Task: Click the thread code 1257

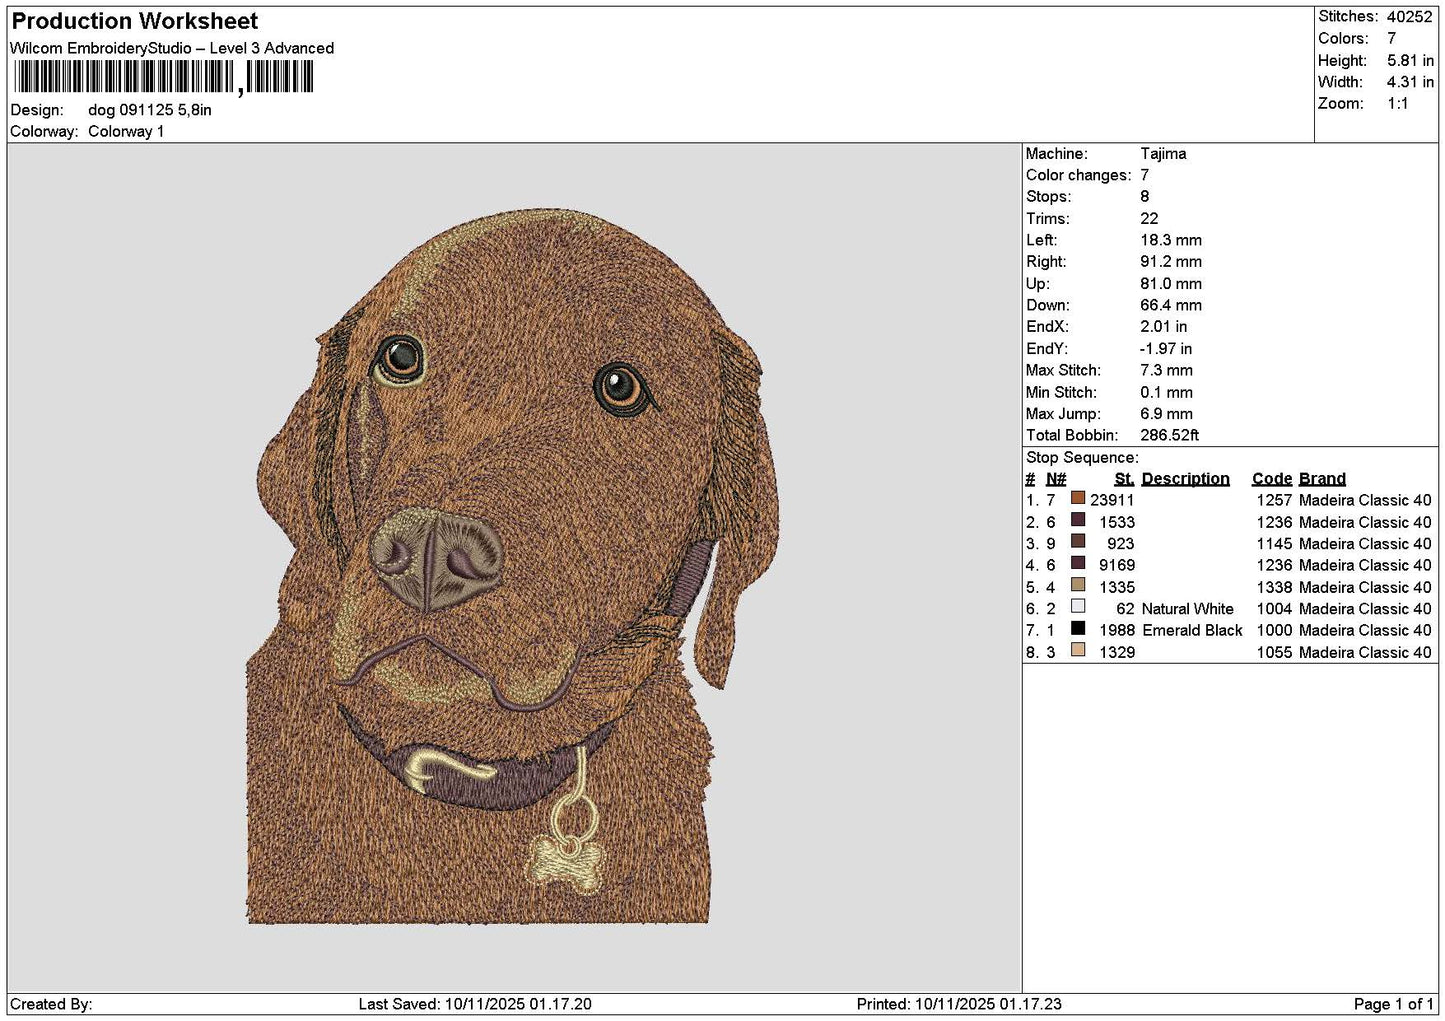Action: [x=1274, y=500]
